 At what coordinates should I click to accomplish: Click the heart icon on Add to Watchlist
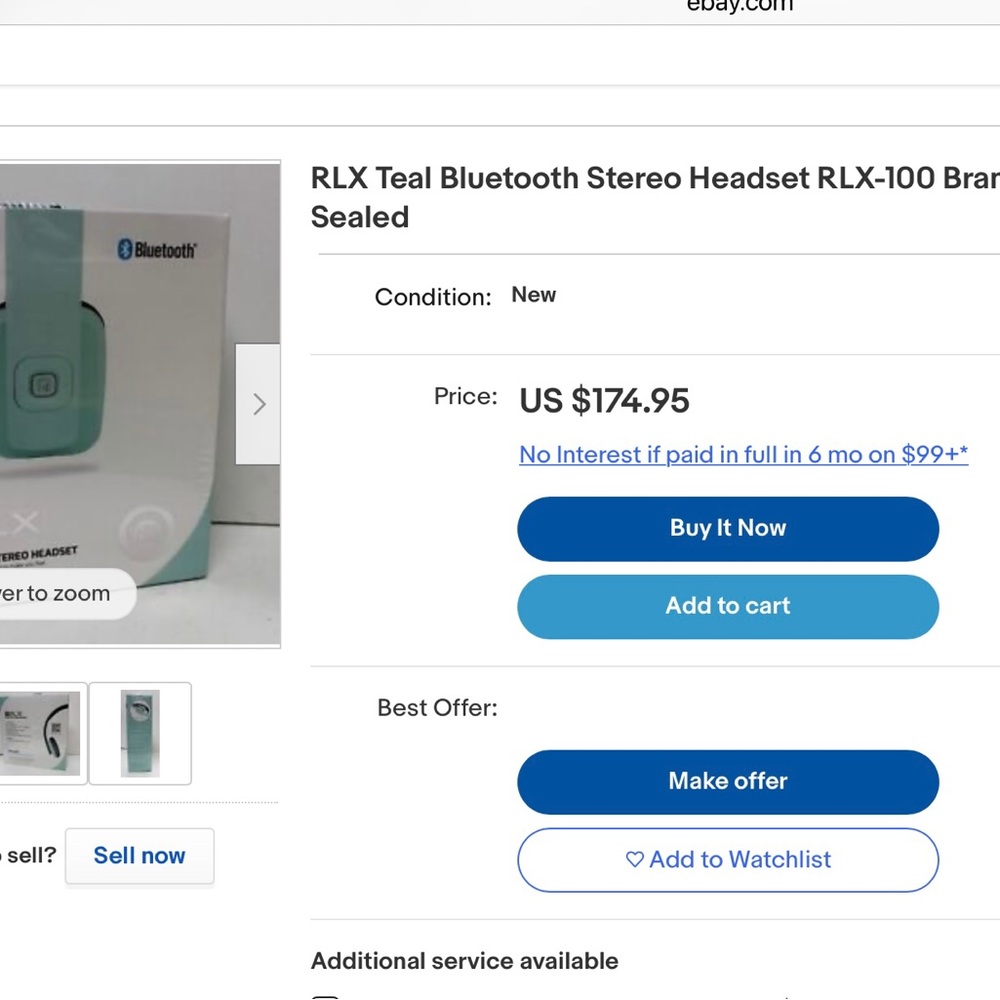click(x=635, y=859)
